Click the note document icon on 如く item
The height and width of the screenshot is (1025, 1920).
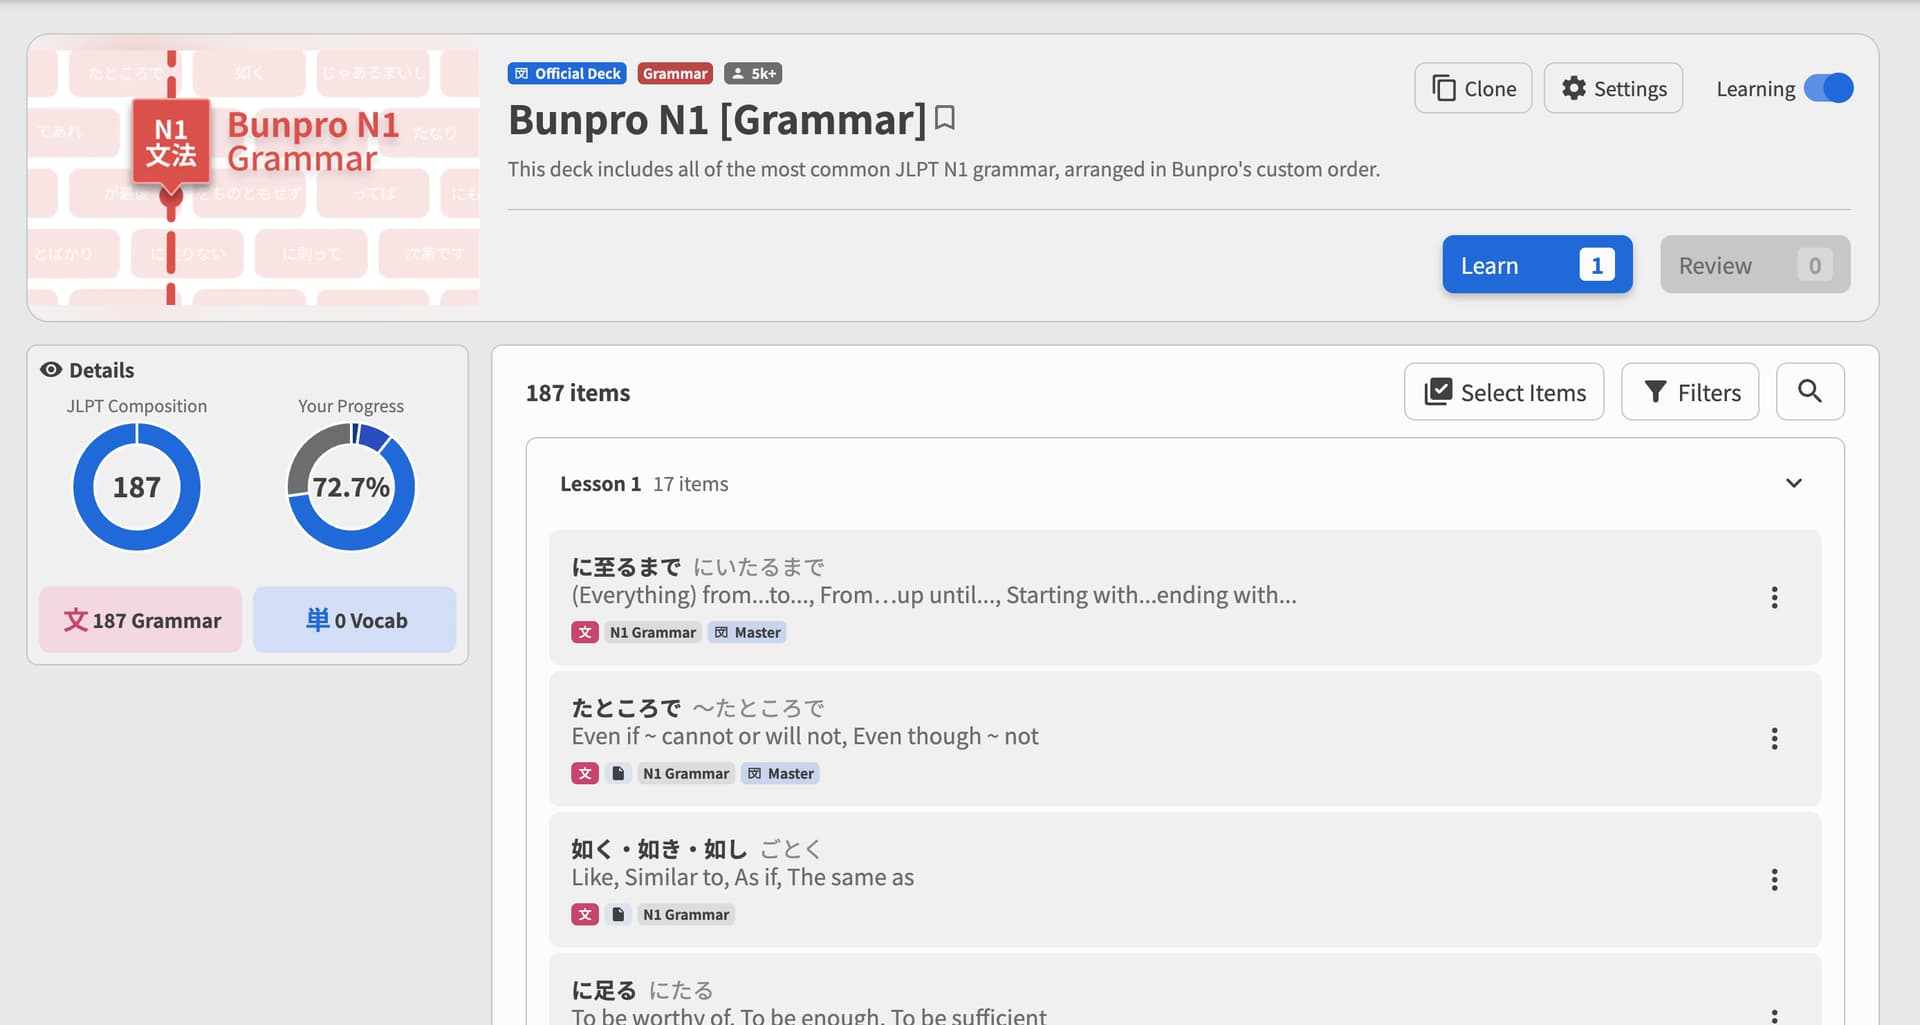[x=618, y=914]
